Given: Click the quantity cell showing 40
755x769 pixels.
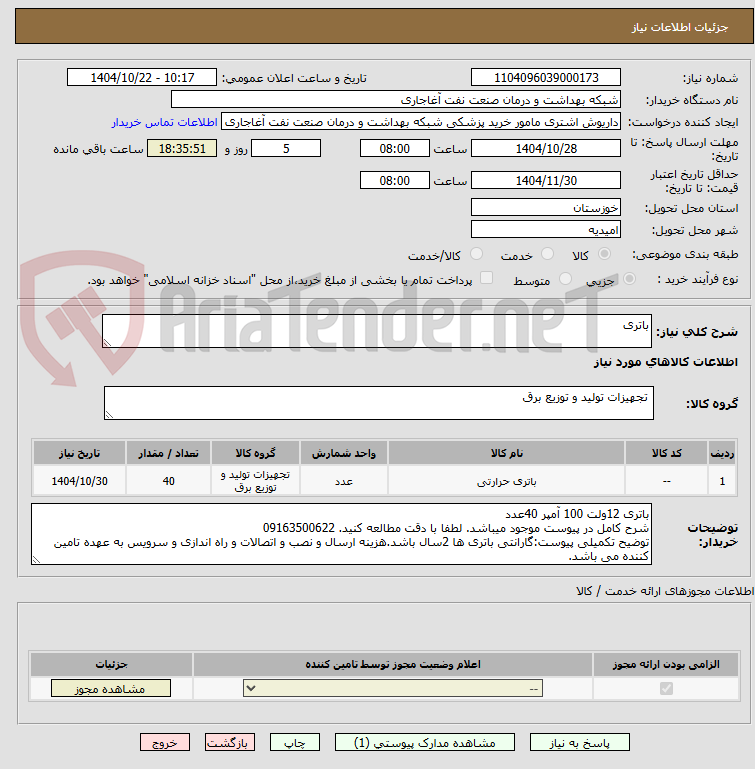Looking at the screenshot, I should (168, 481).
